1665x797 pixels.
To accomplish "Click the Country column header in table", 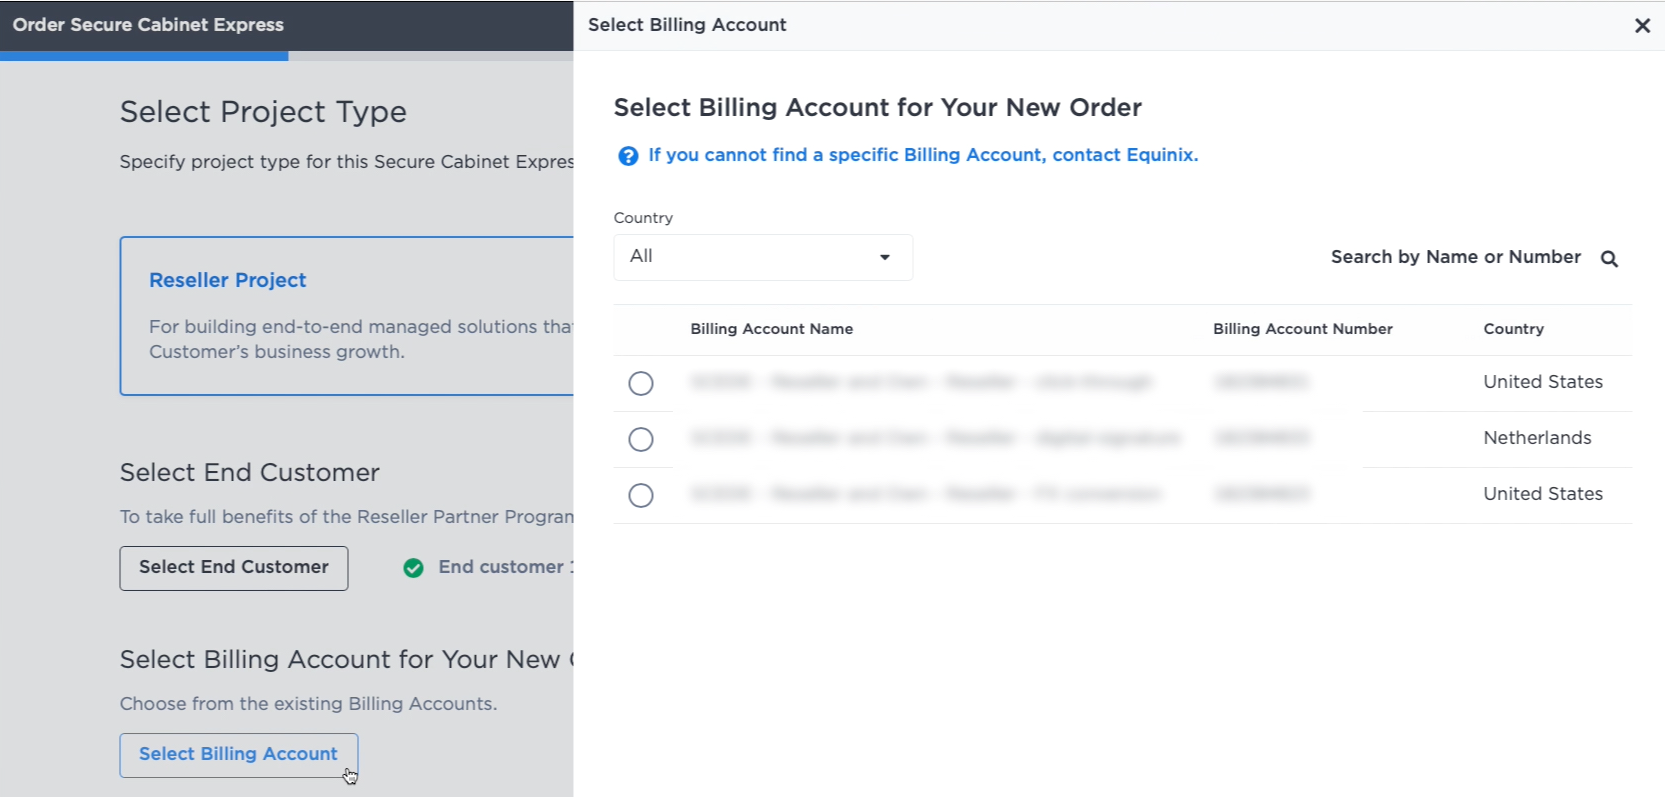I will coord(1513,329).
